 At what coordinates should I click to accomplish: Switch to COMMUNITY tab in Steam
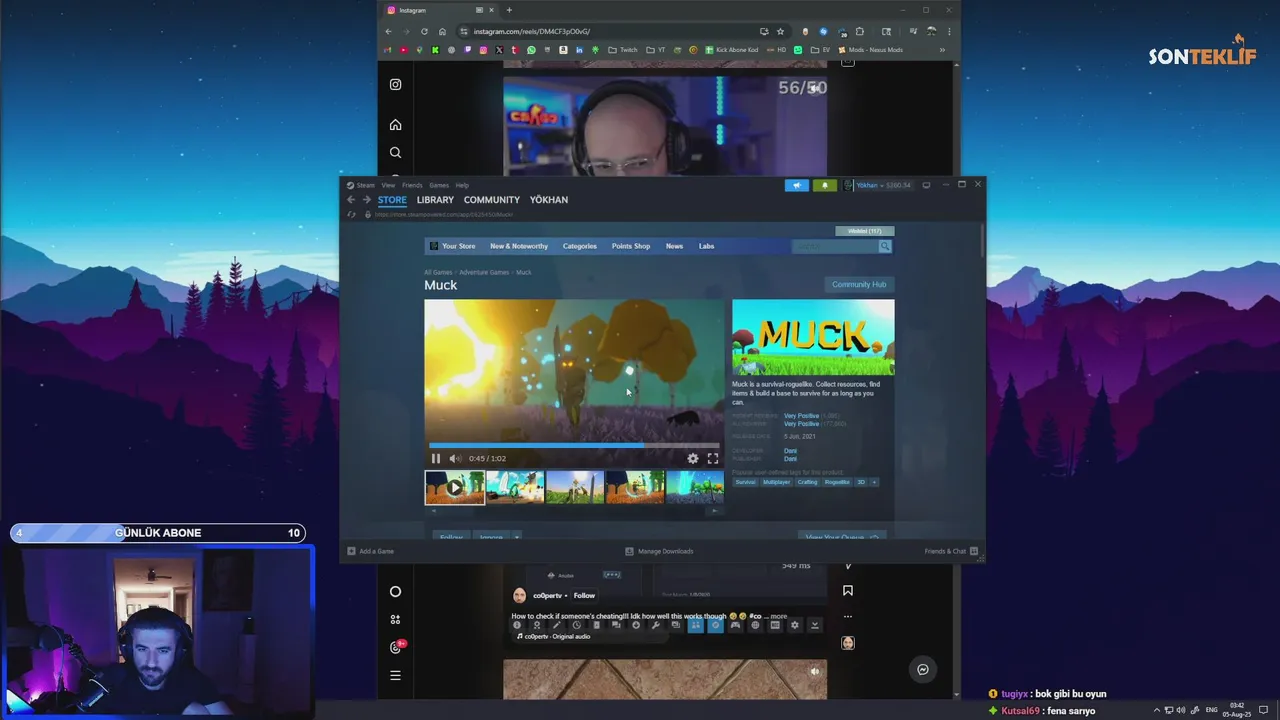(492, 200)
